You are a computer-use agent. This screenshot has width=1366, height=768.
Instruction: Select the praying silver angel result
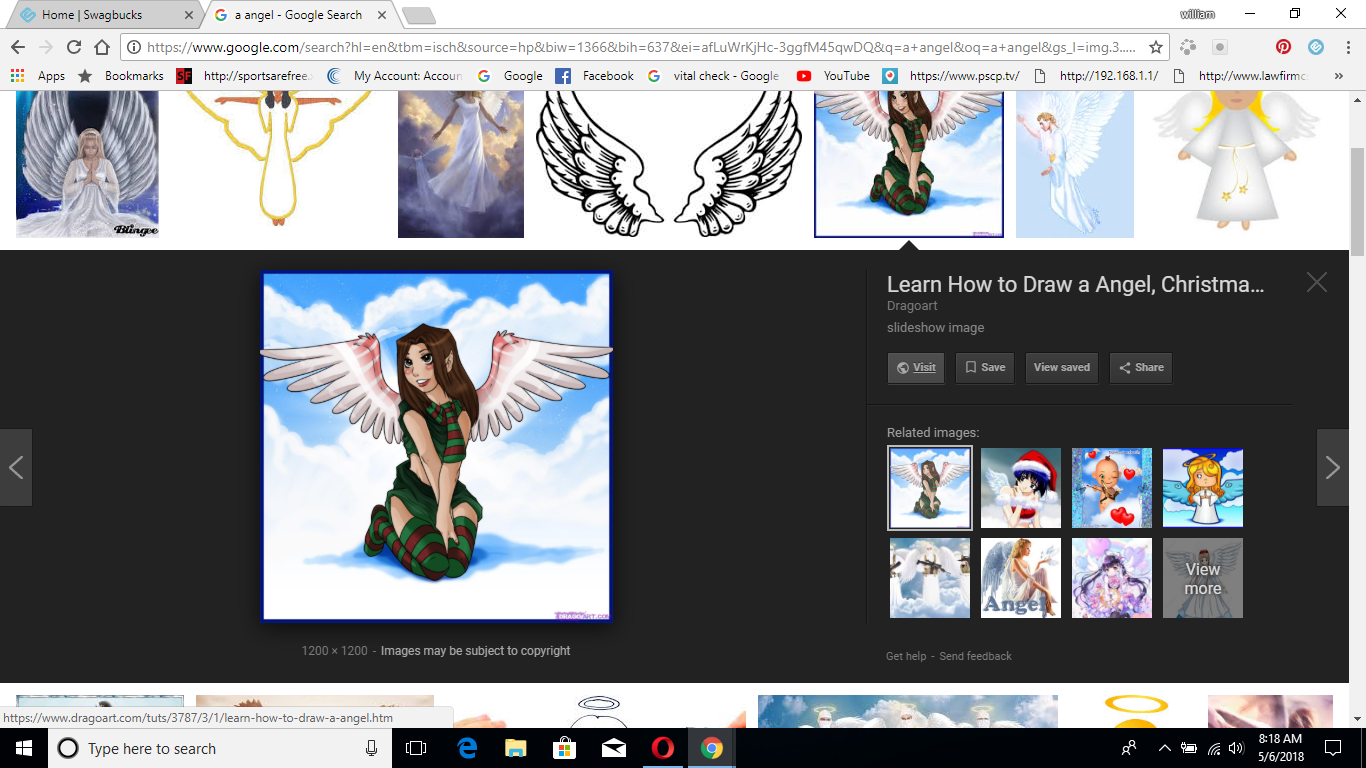point(87,164)
